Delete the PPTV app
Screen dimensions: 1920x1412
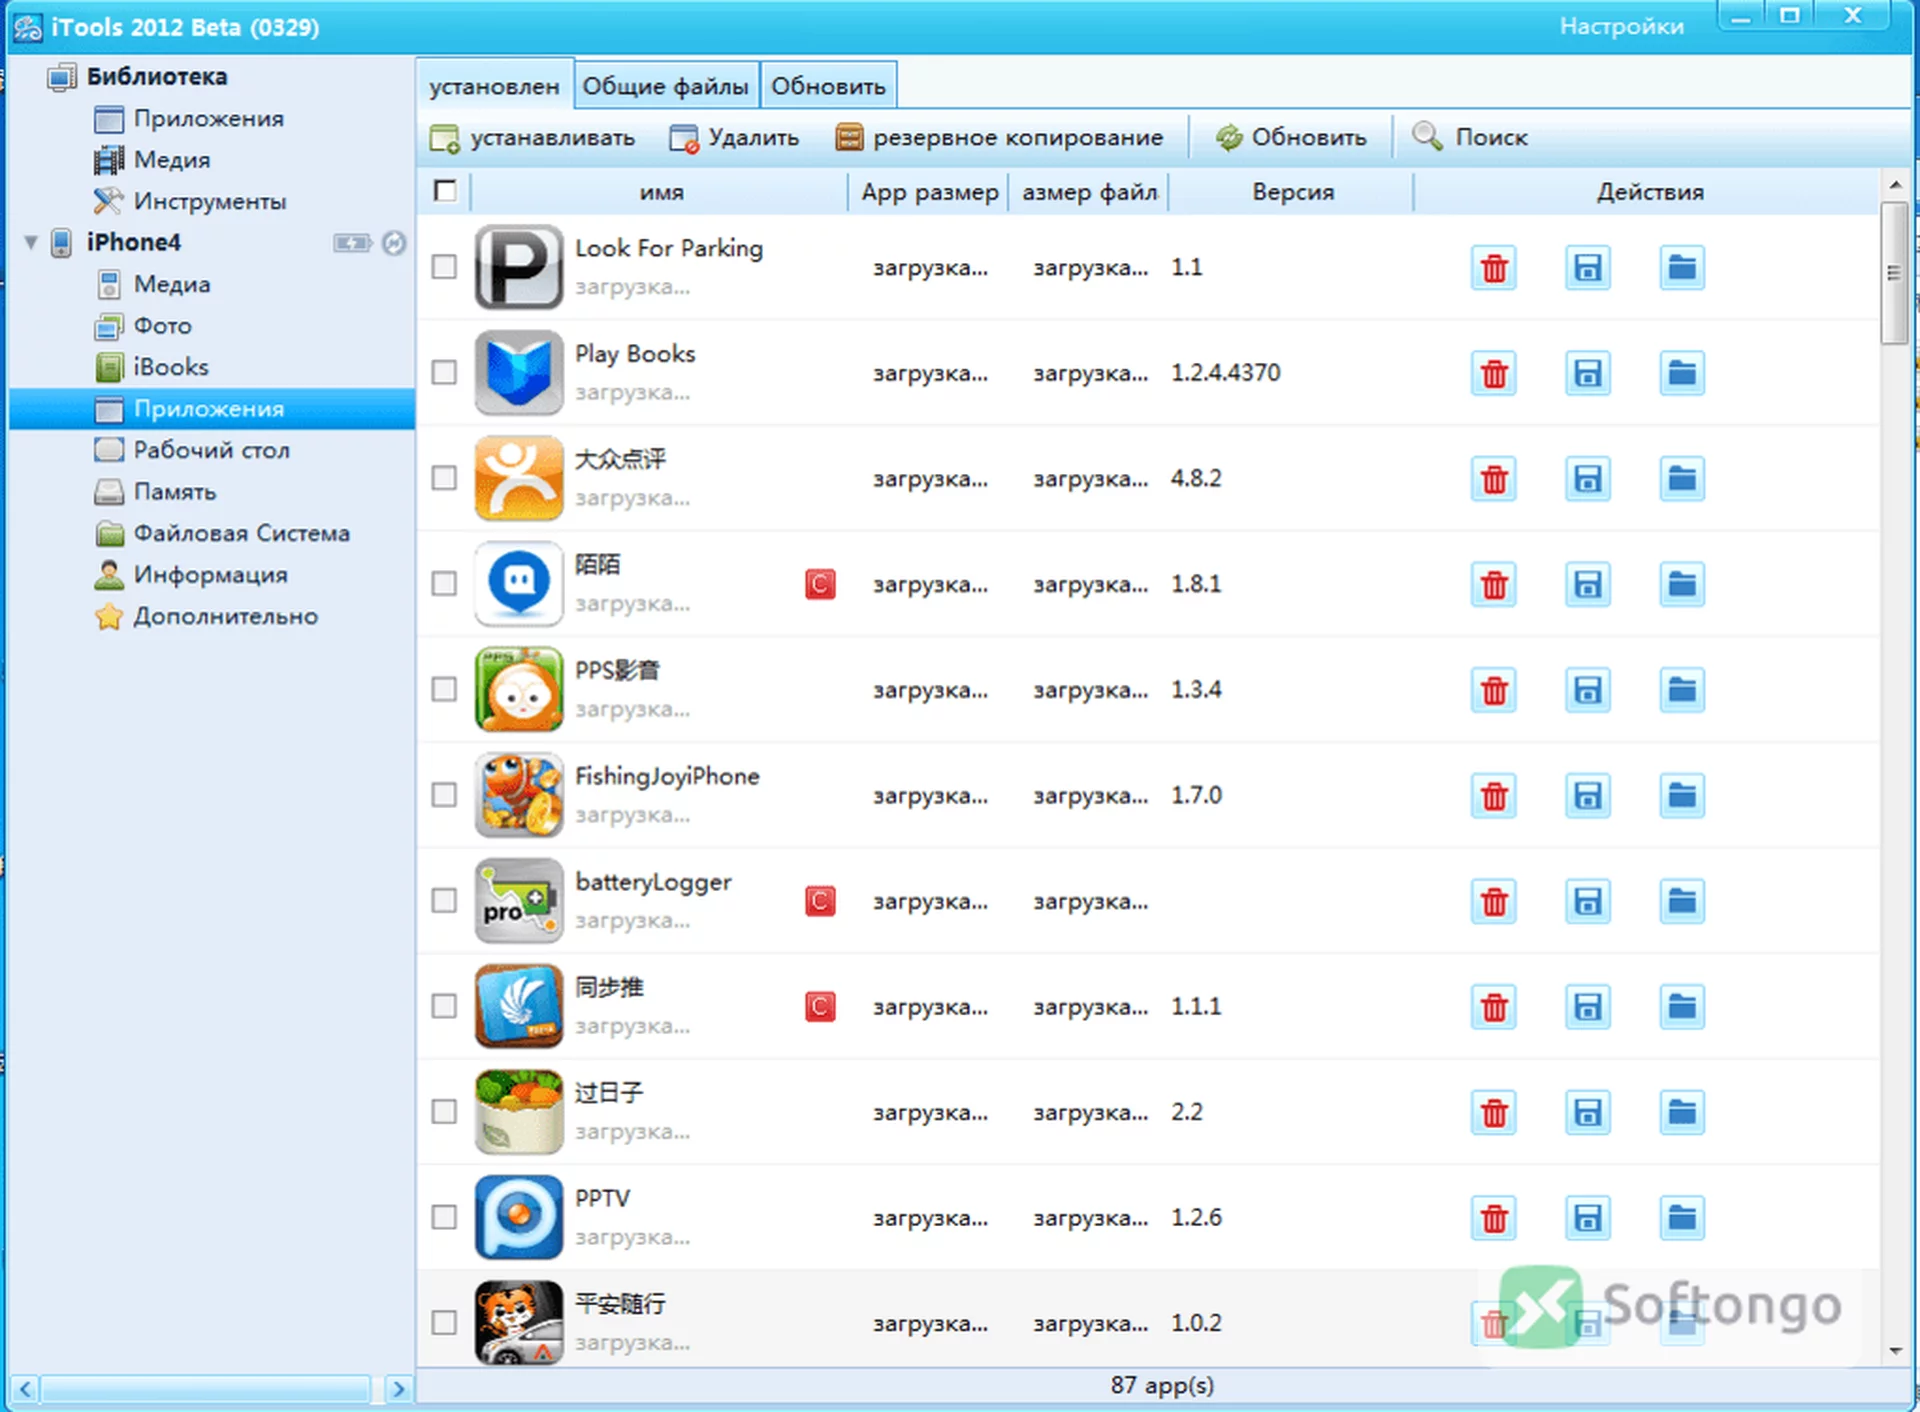(x=1494, y=1218)
